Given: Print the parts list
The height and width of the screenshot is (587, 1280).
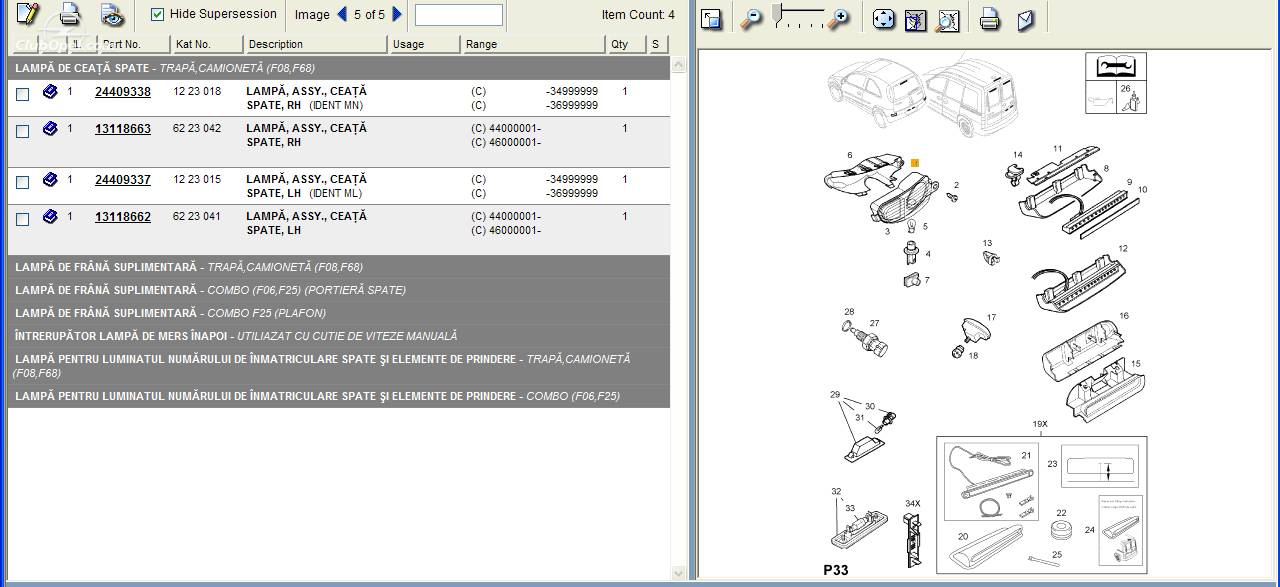Looking at the screenshot, I should 69,14.
